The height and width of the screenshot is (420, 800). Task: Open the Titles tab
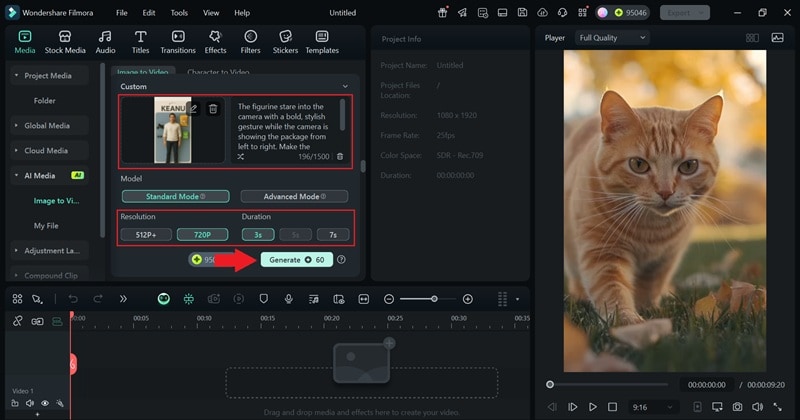(x=140, y=42)
